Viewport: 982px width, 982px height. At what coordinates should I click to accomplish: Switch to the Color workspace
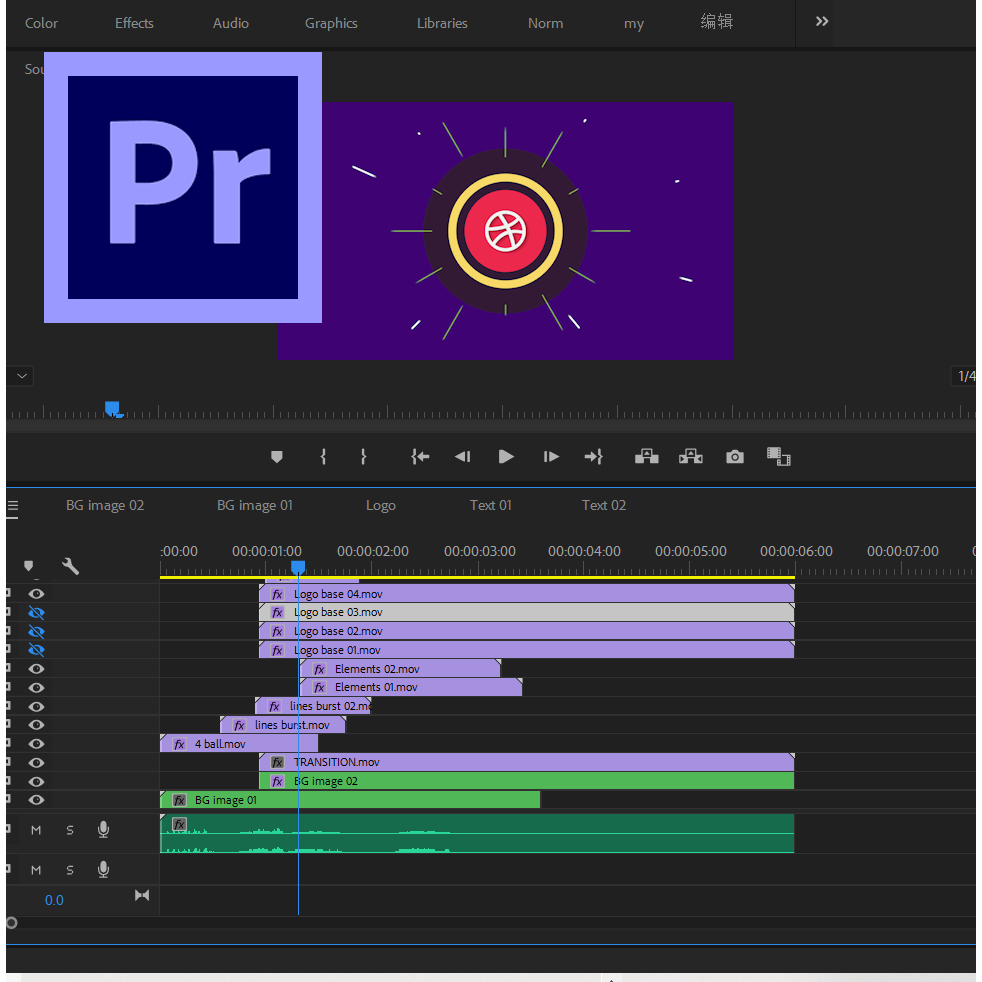coord(41,23)
